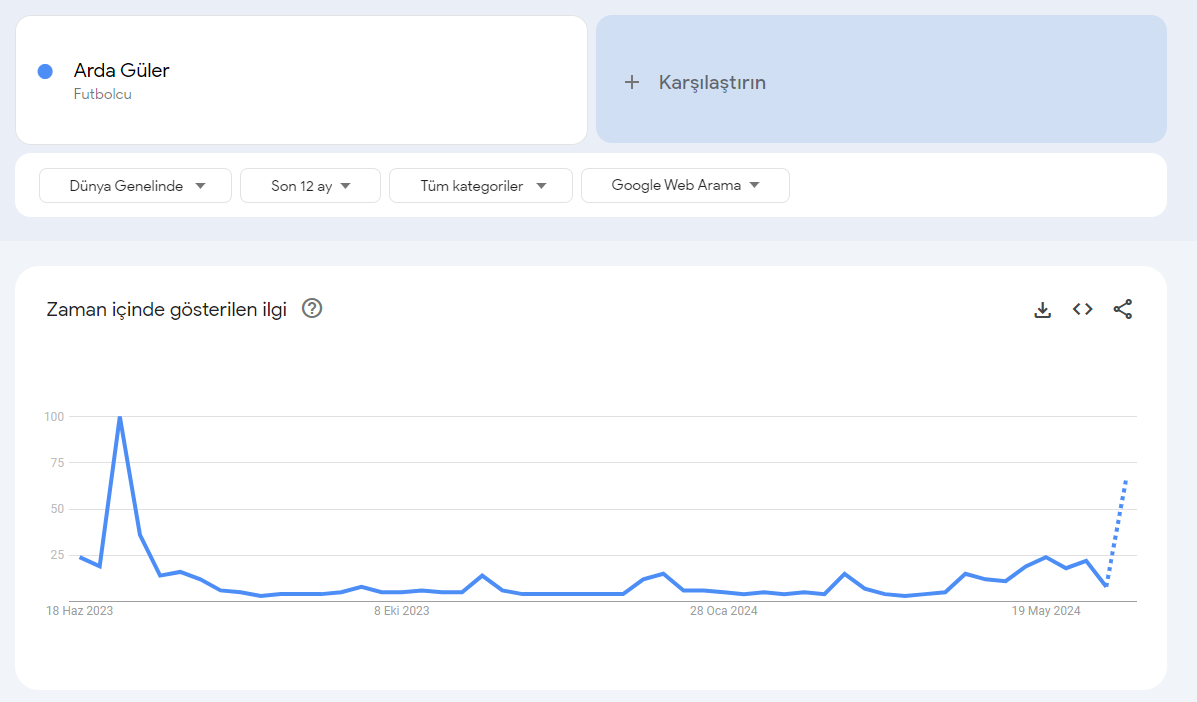Image resolution: width=1197 pixels, height=702 pixels.
Task: Open the Dünya Genelinde region dropdown
Action: [136, 185]
